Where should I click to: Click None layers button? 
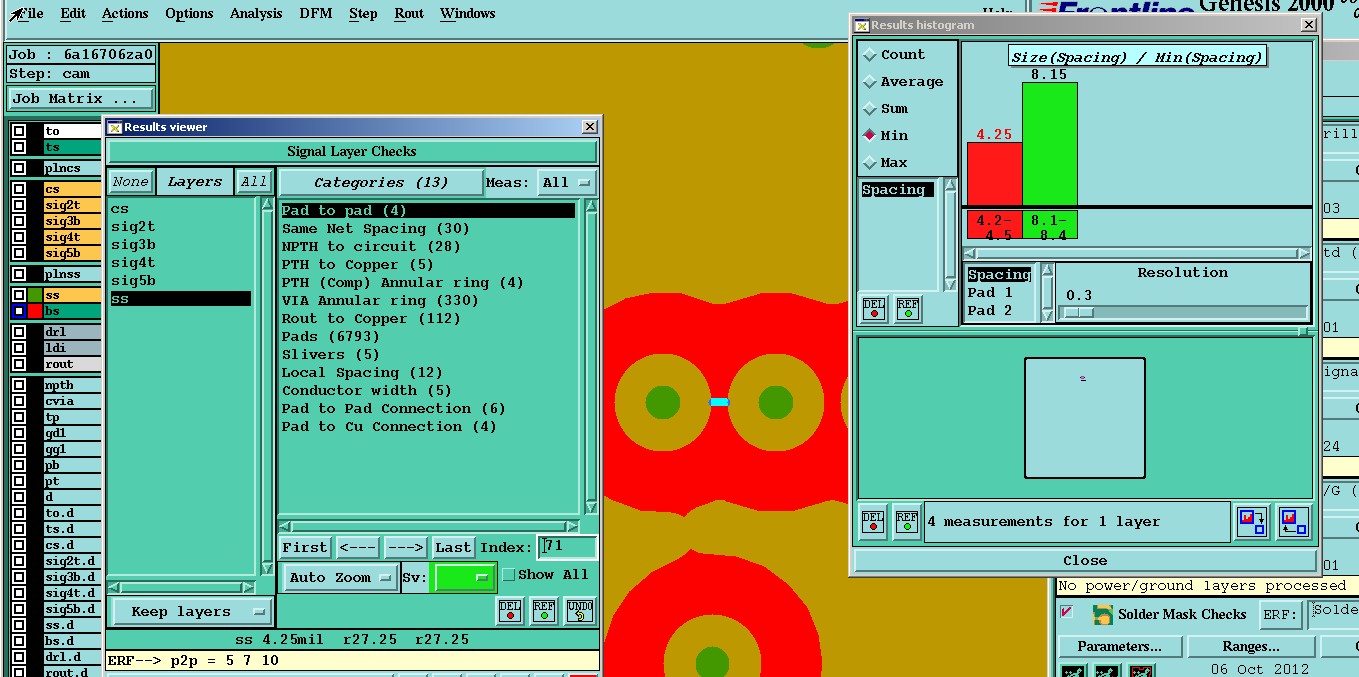130,182
